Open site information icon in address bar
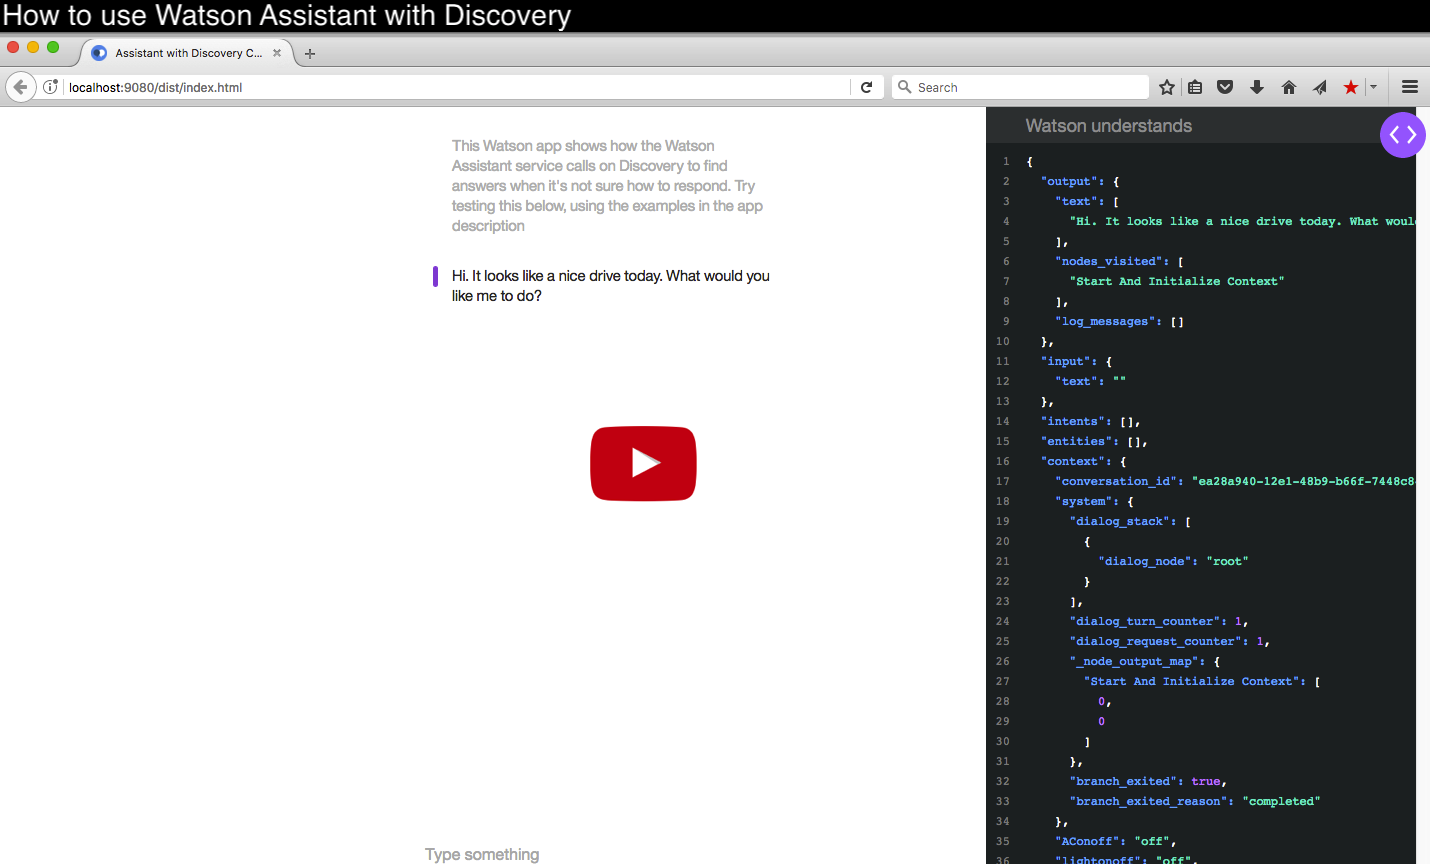The width and height of the screenshot is (1434, 865). click(51, 87)
